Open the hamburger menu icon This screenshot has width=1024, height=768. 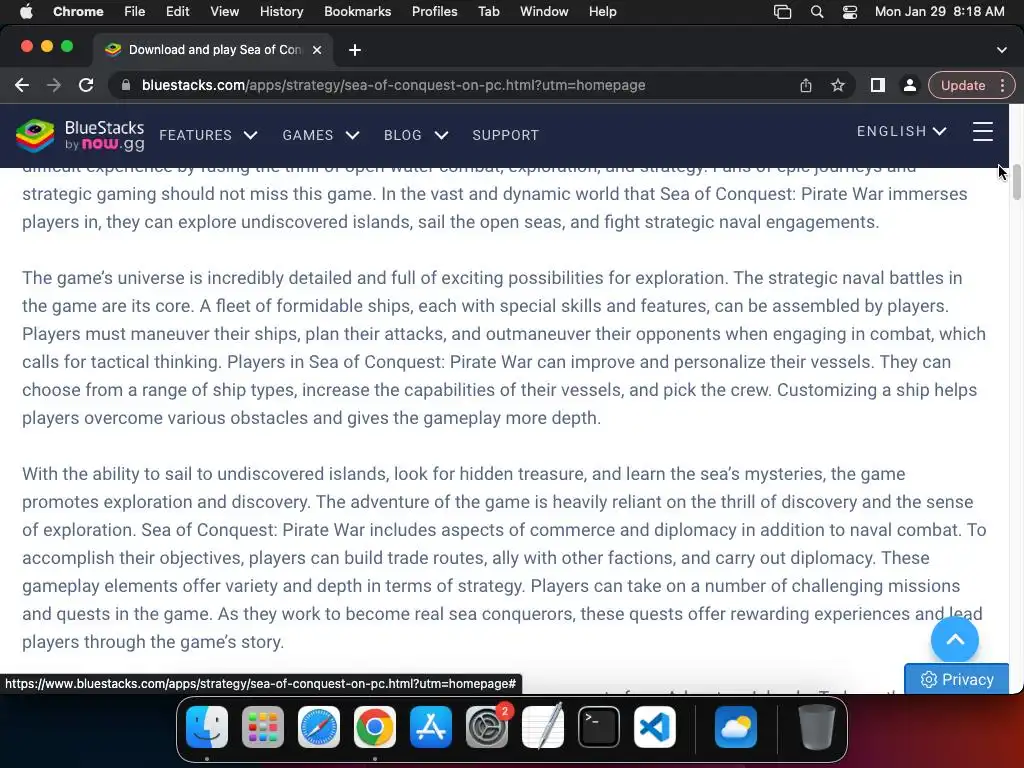(x=982, y=131)
